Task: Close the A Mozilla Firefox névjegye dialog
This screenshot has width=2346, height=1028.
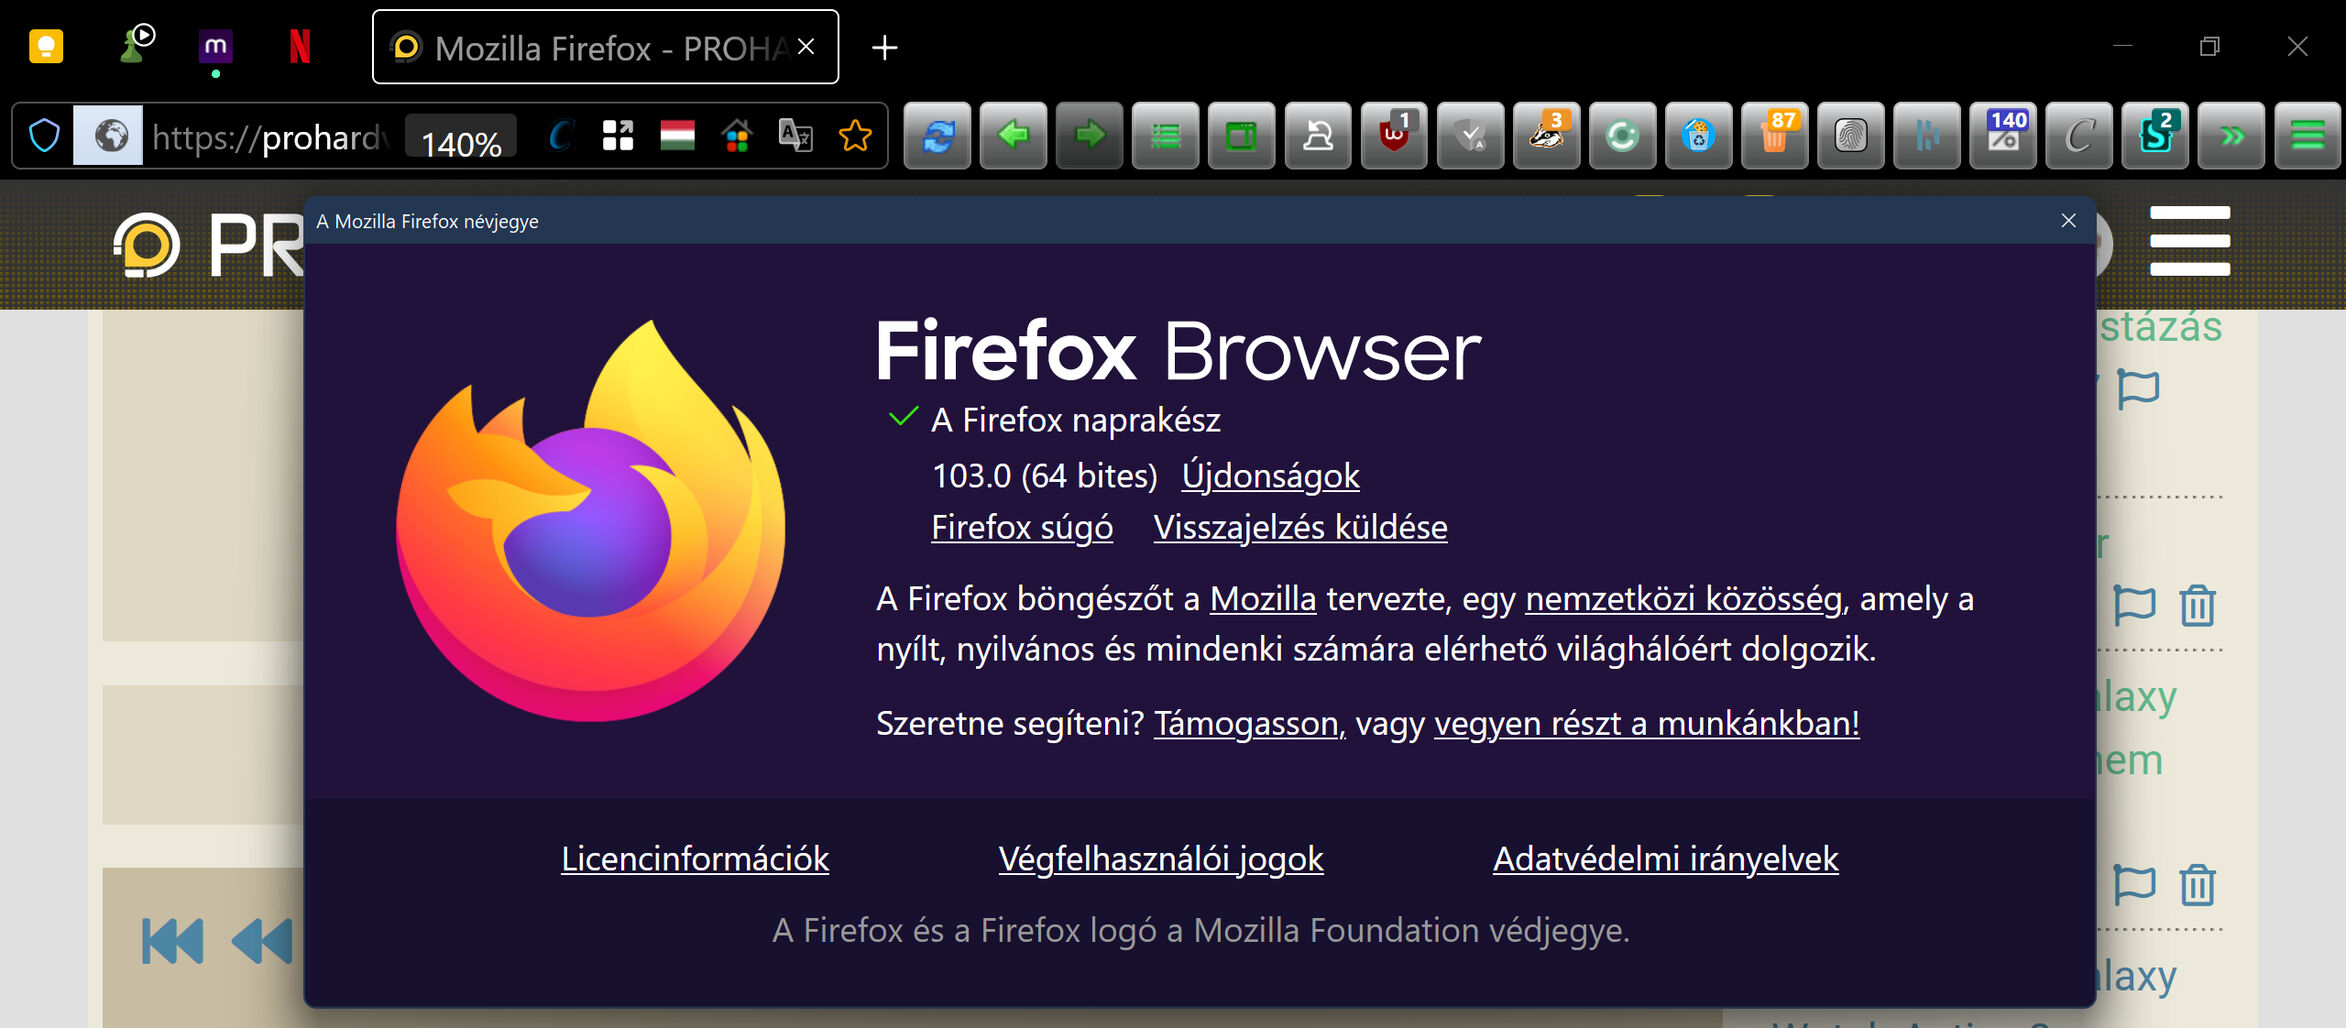Action: (2069, 220)
